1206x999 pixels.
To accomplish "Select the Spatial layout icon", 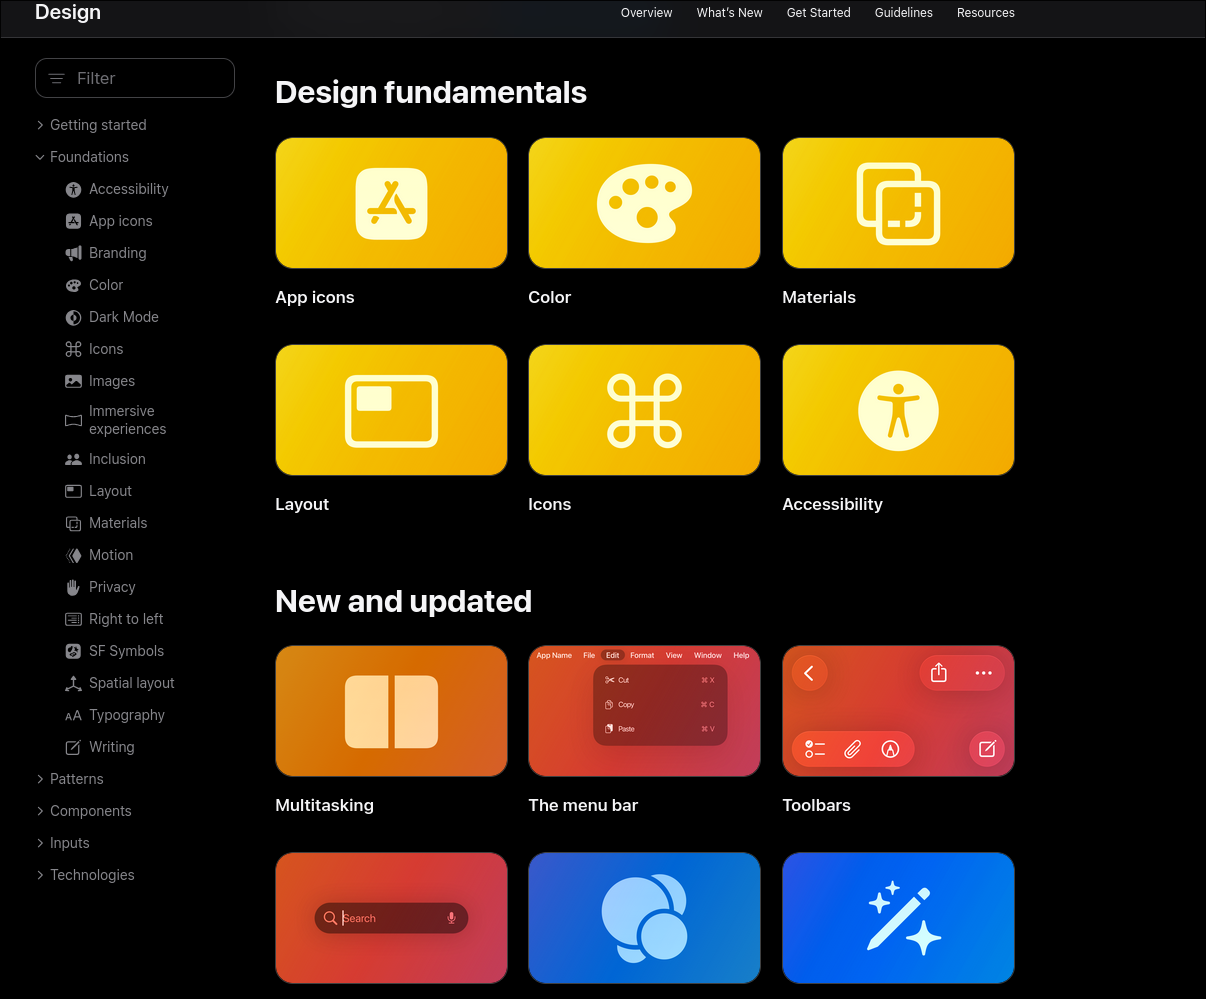I will click(73, 683).
